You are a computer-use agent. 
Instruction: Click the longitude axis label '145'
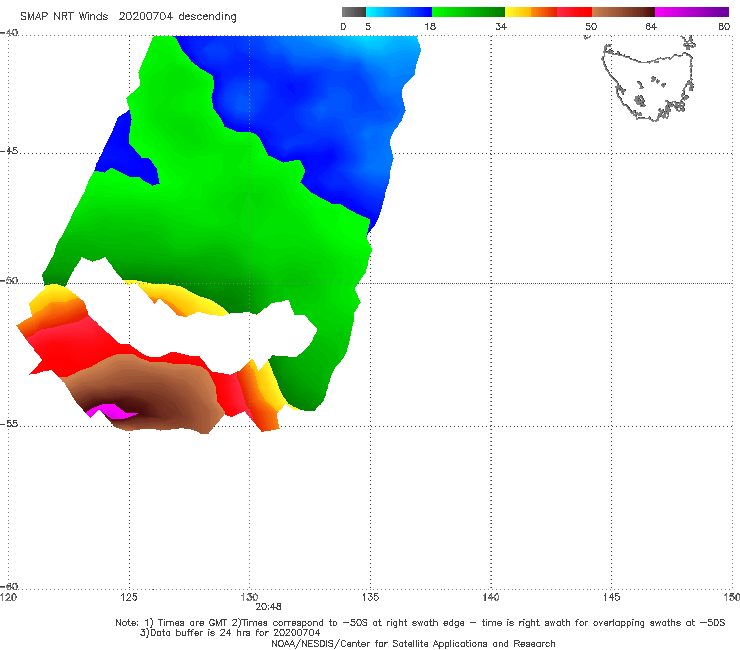[612, 598]
